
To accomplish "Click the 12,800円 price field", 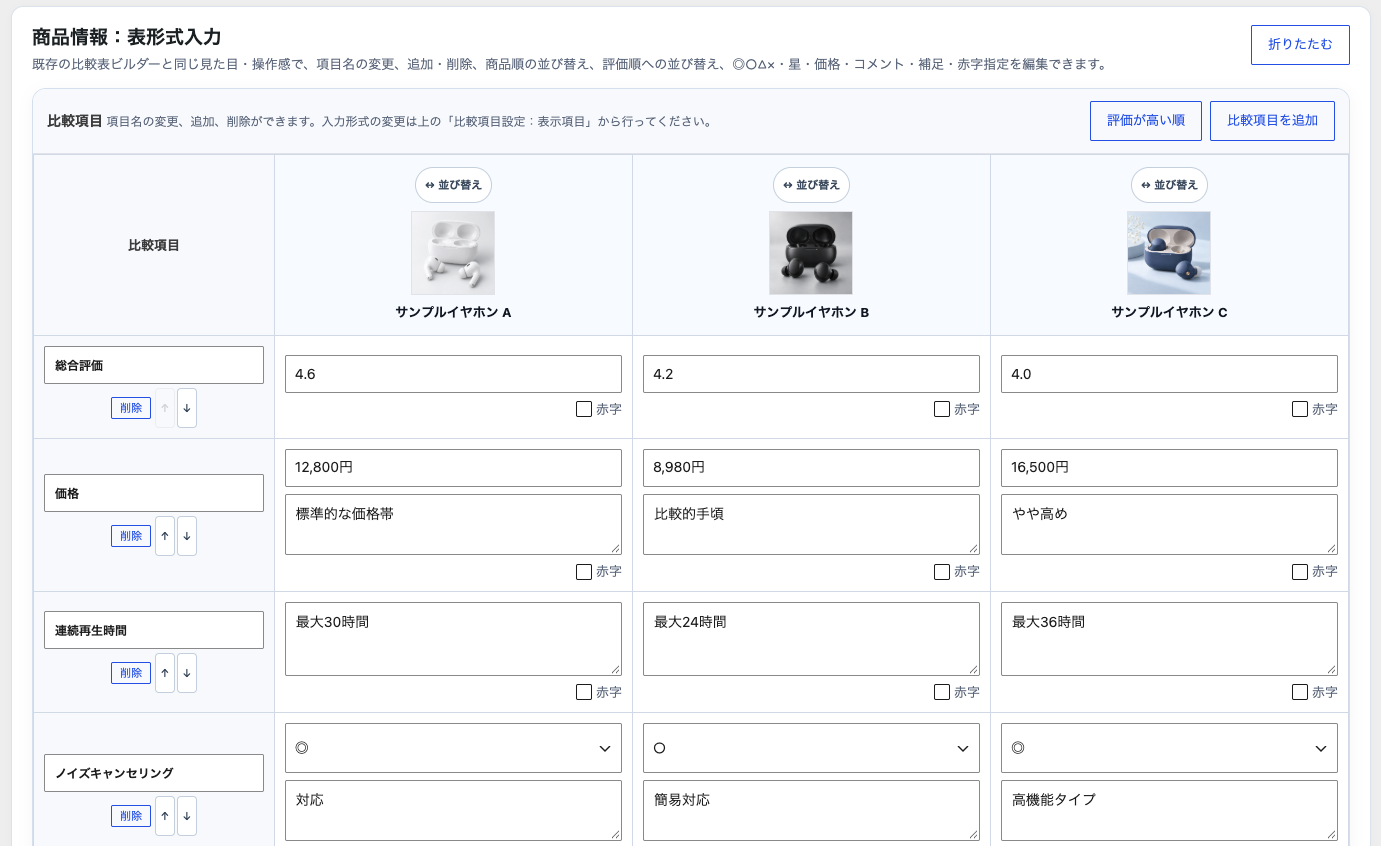I will pos(453,467).
